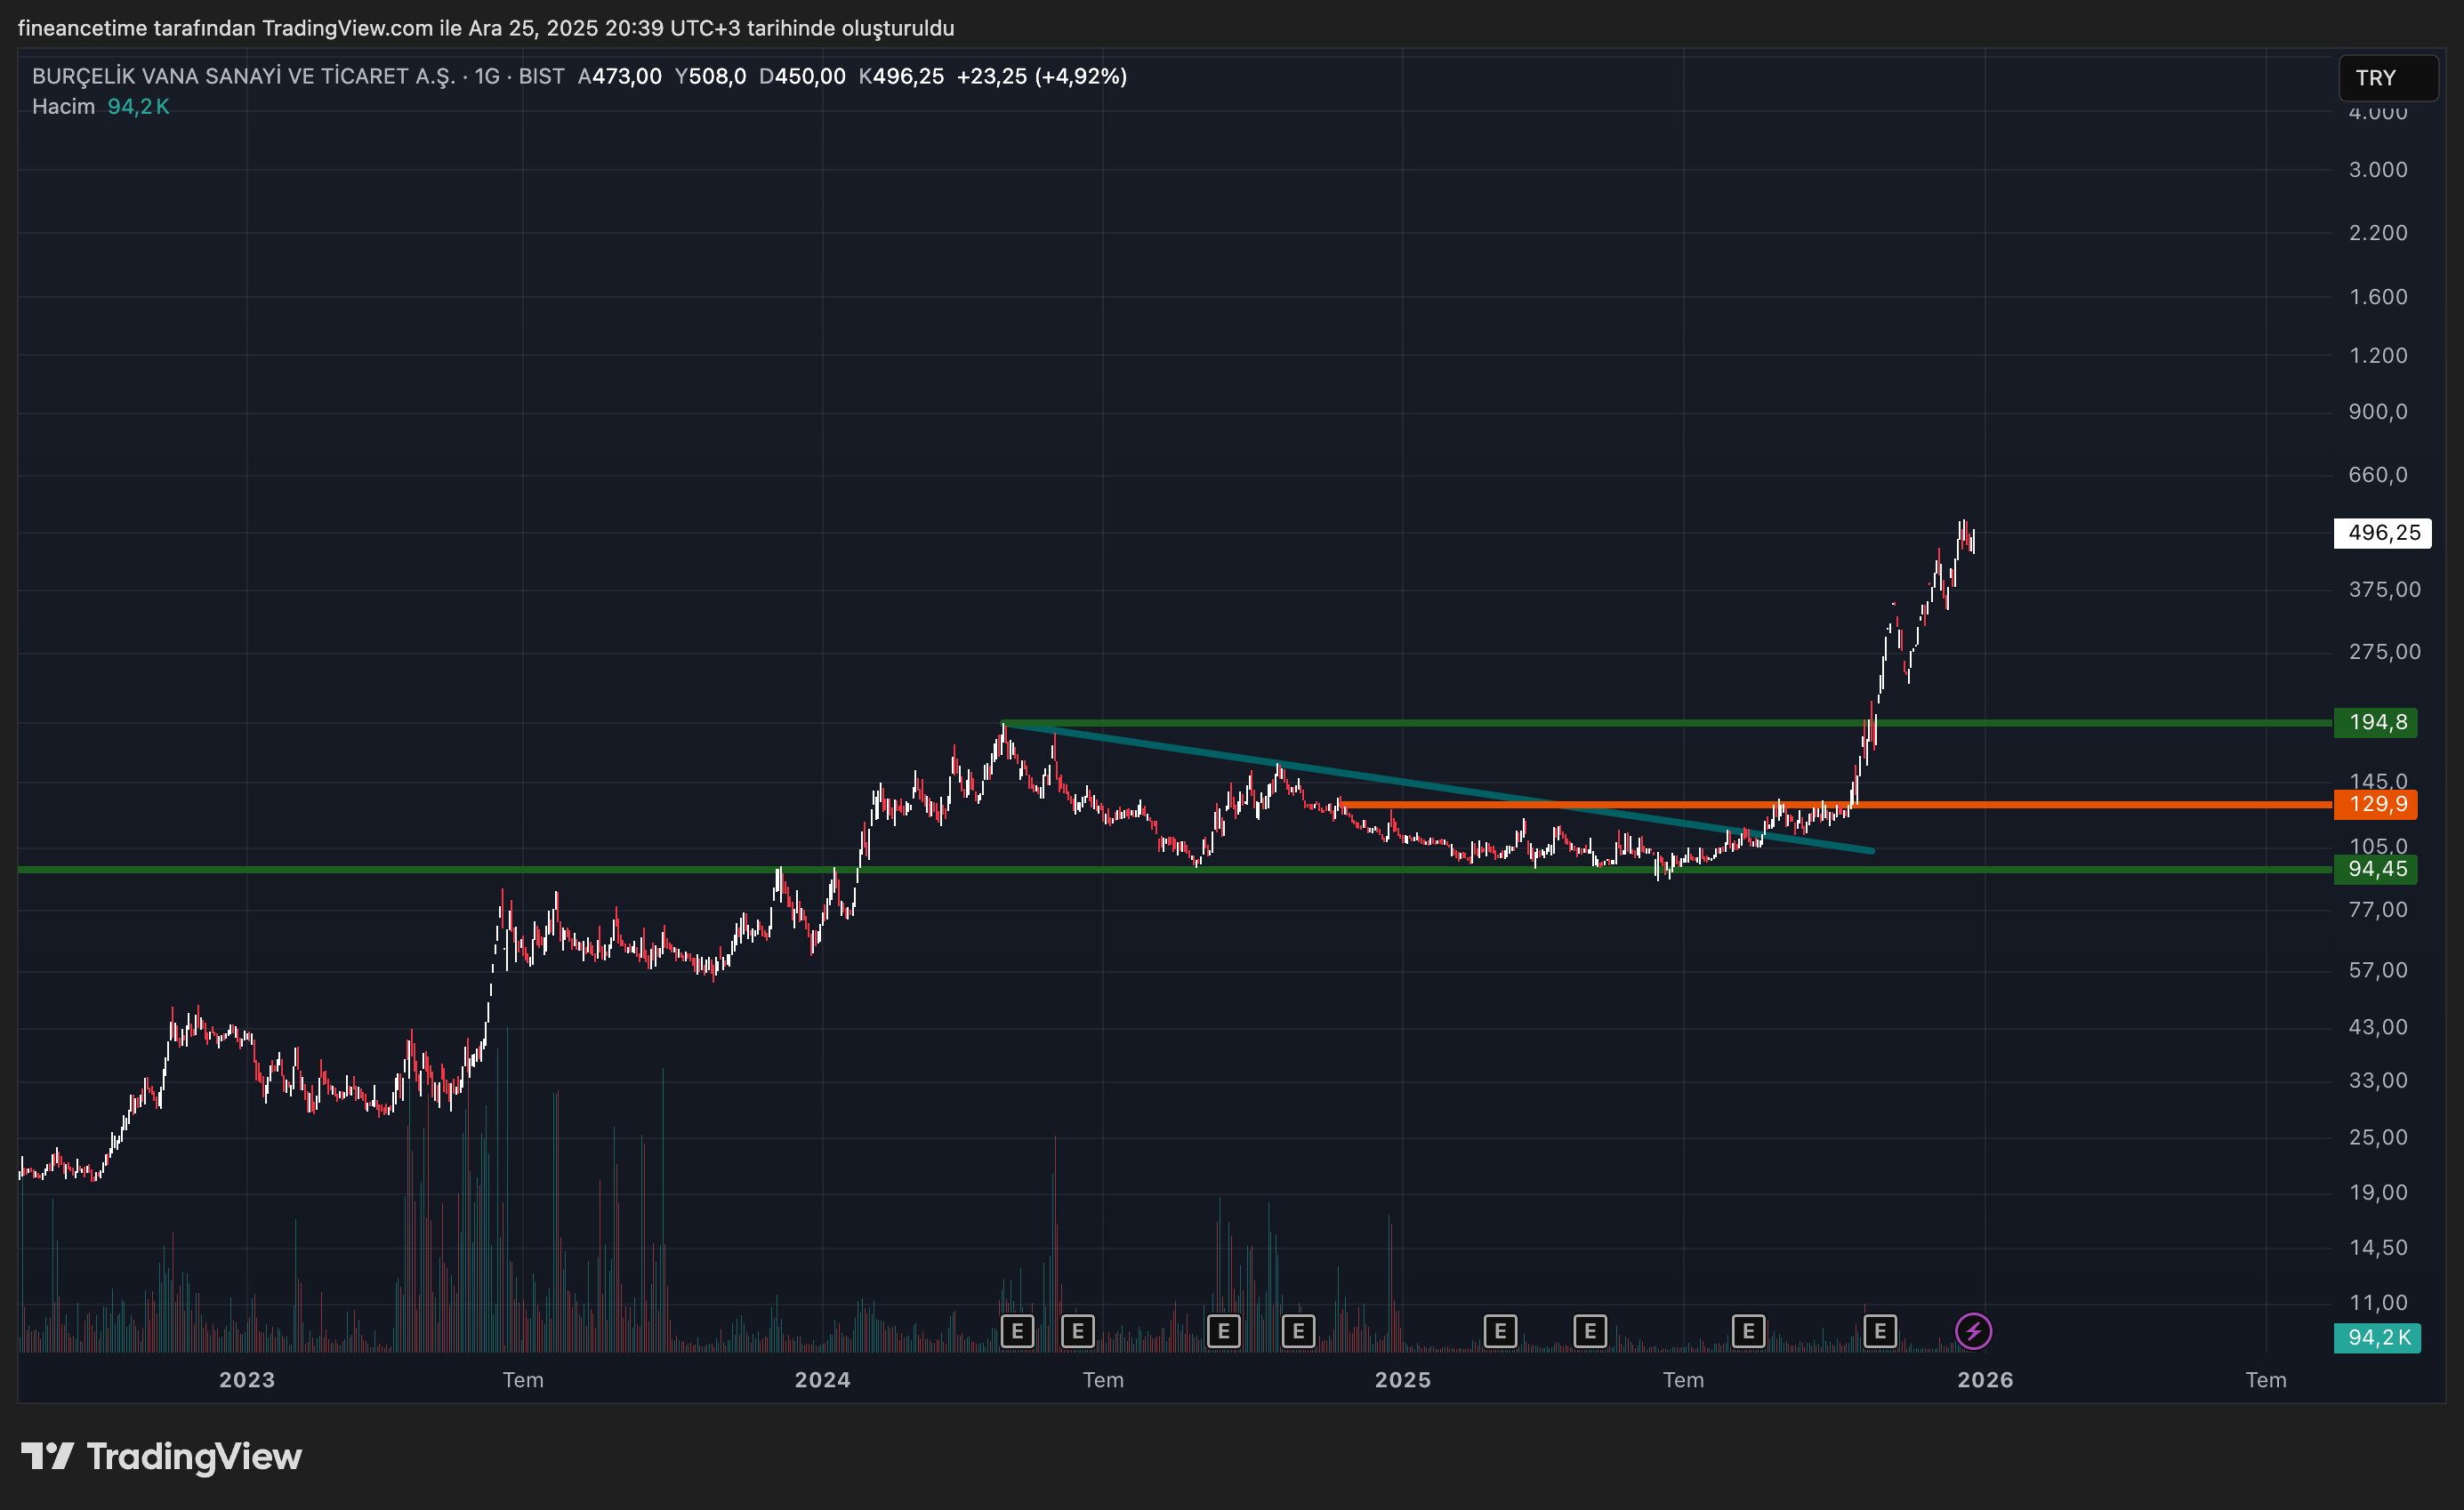Click the leftmost earnings E icon pair
This screenshot has height=1510, width=2464.
click(x=1018, y=1331)
